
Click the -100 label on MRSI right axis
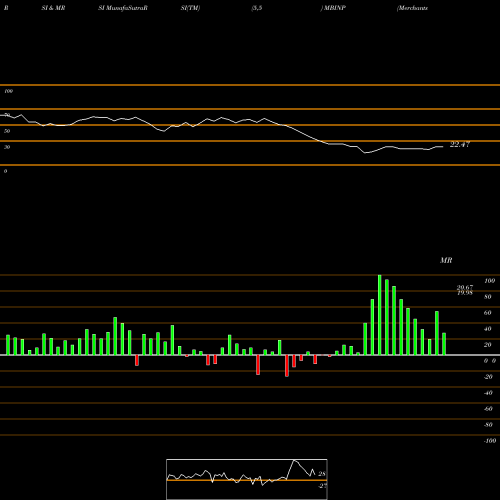[490, 441]
